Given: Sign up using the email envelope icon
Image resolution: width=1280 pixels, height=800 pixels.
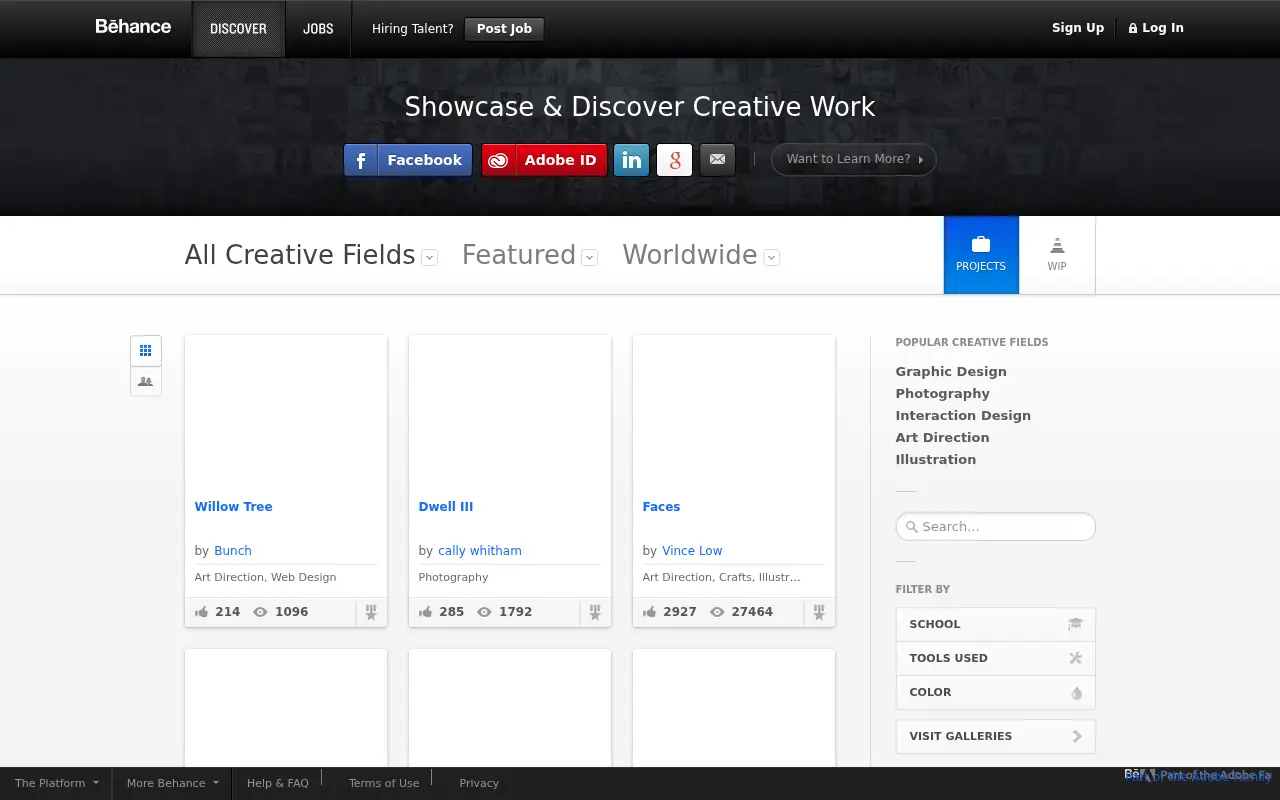Looking at the screenshot, I should click(718, 160).
